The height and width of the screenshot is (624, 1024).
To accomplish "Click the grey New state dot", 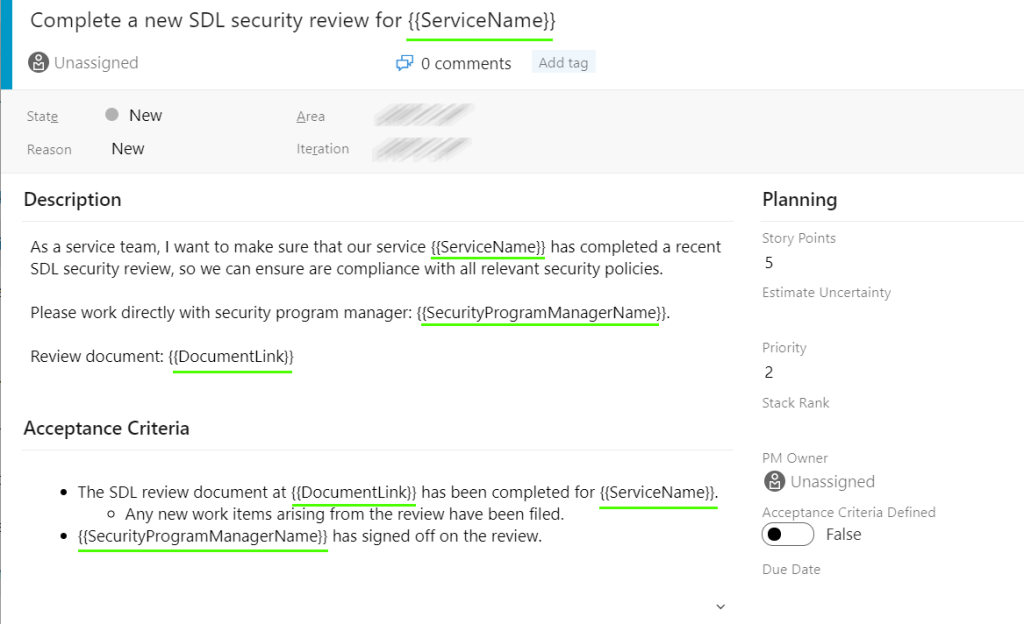I will point(112,115).
